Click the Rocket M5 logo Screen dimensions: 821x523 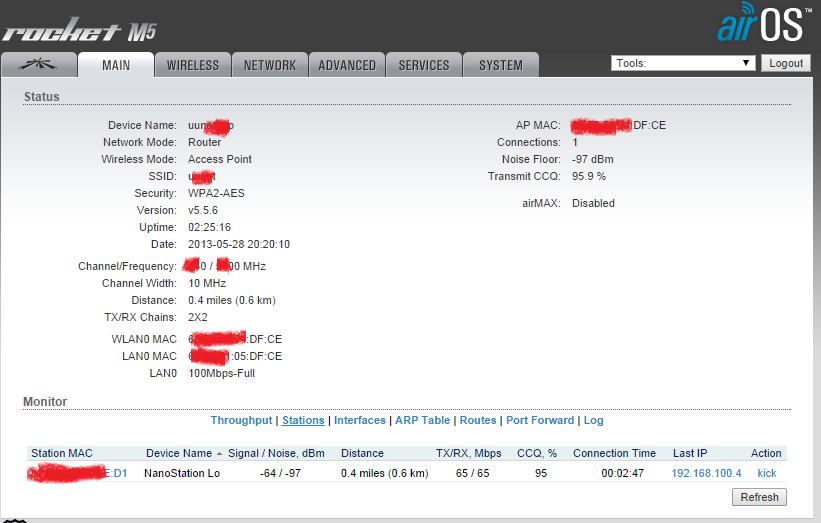coord(80,30)
